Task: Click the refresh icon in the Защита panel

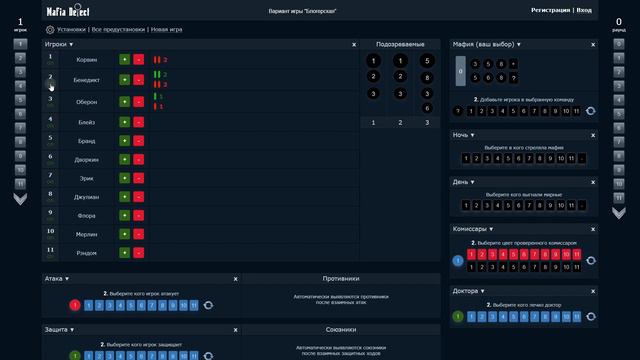Action: (x=208, y=356)
